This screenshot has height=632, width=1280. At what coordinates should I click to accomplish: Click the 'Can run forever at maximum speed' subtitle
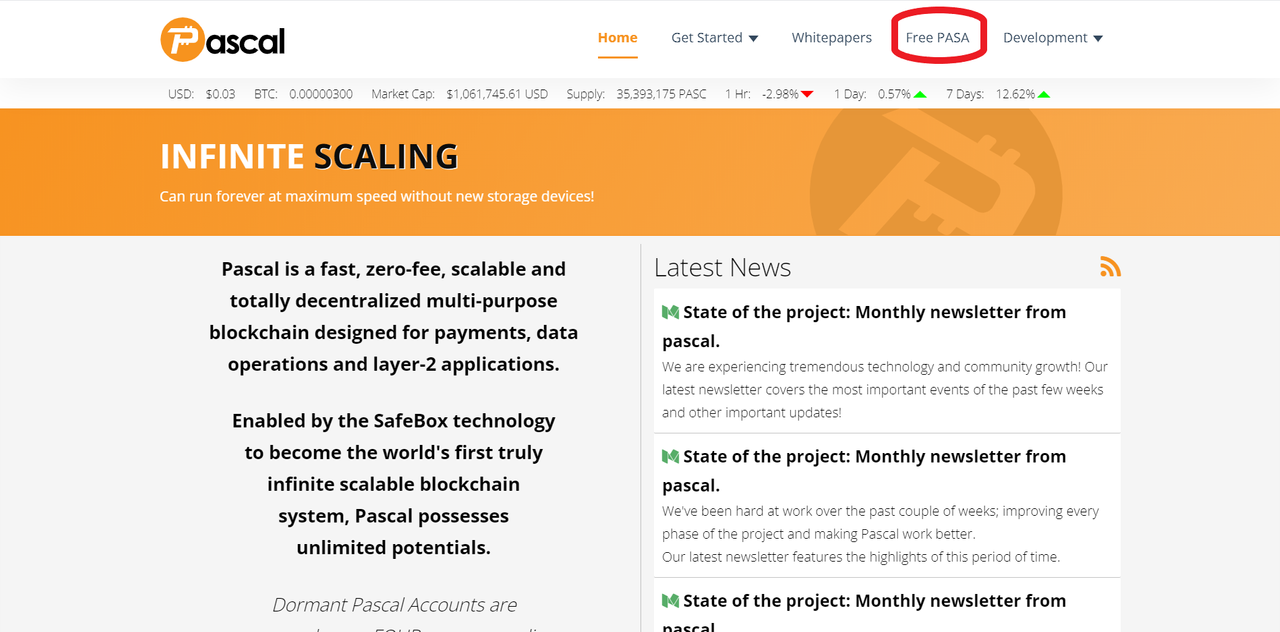pyautogui.click(x=377, y=196)
